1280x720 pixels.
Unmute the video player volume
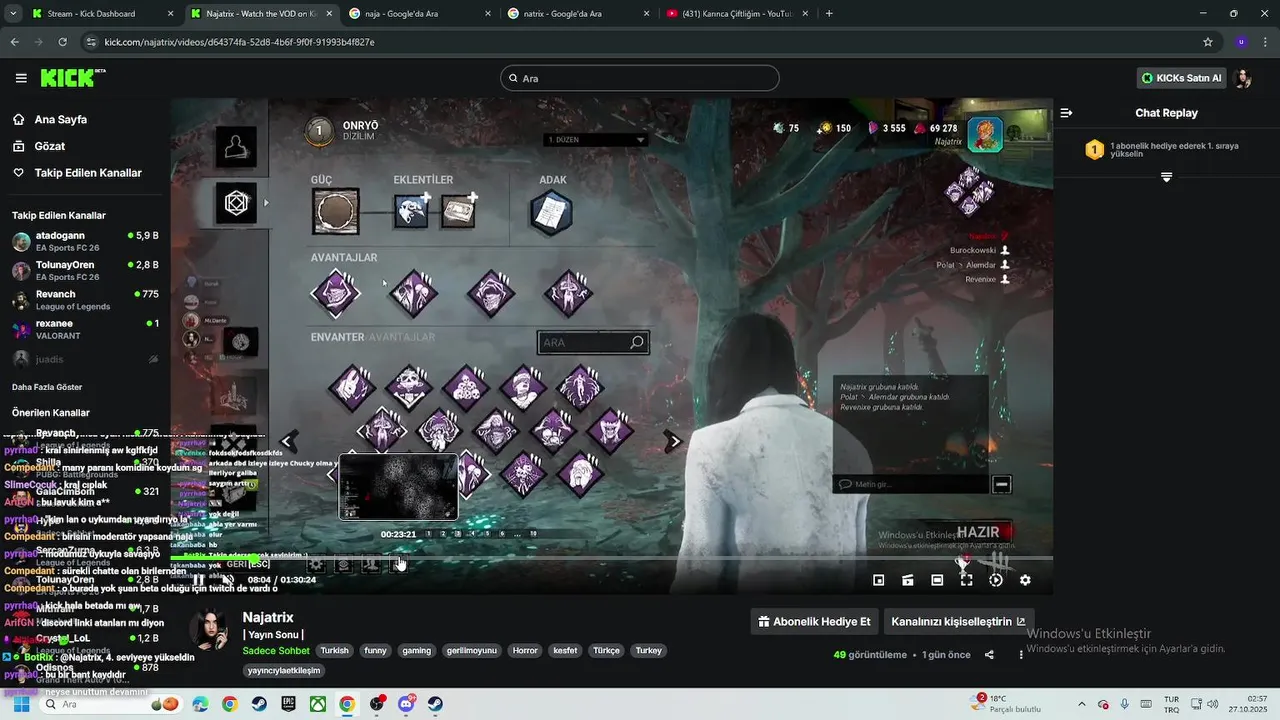click(x=227, y=580)
